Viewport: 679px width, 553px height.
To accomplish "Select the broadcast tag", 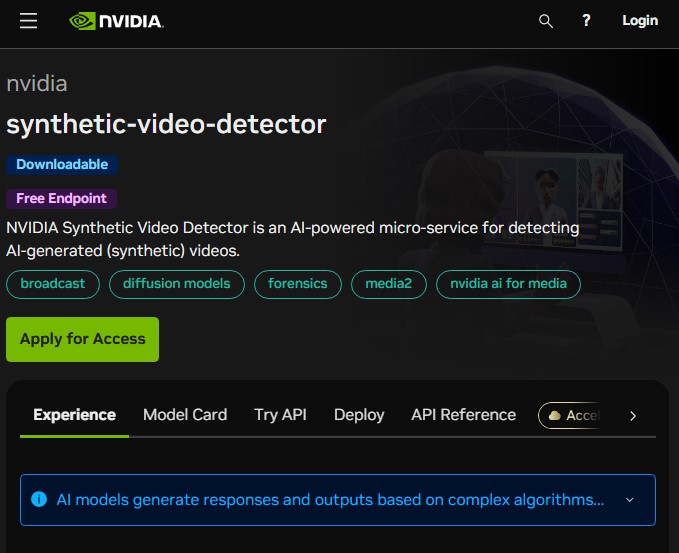I will click(x=53, y=284).
